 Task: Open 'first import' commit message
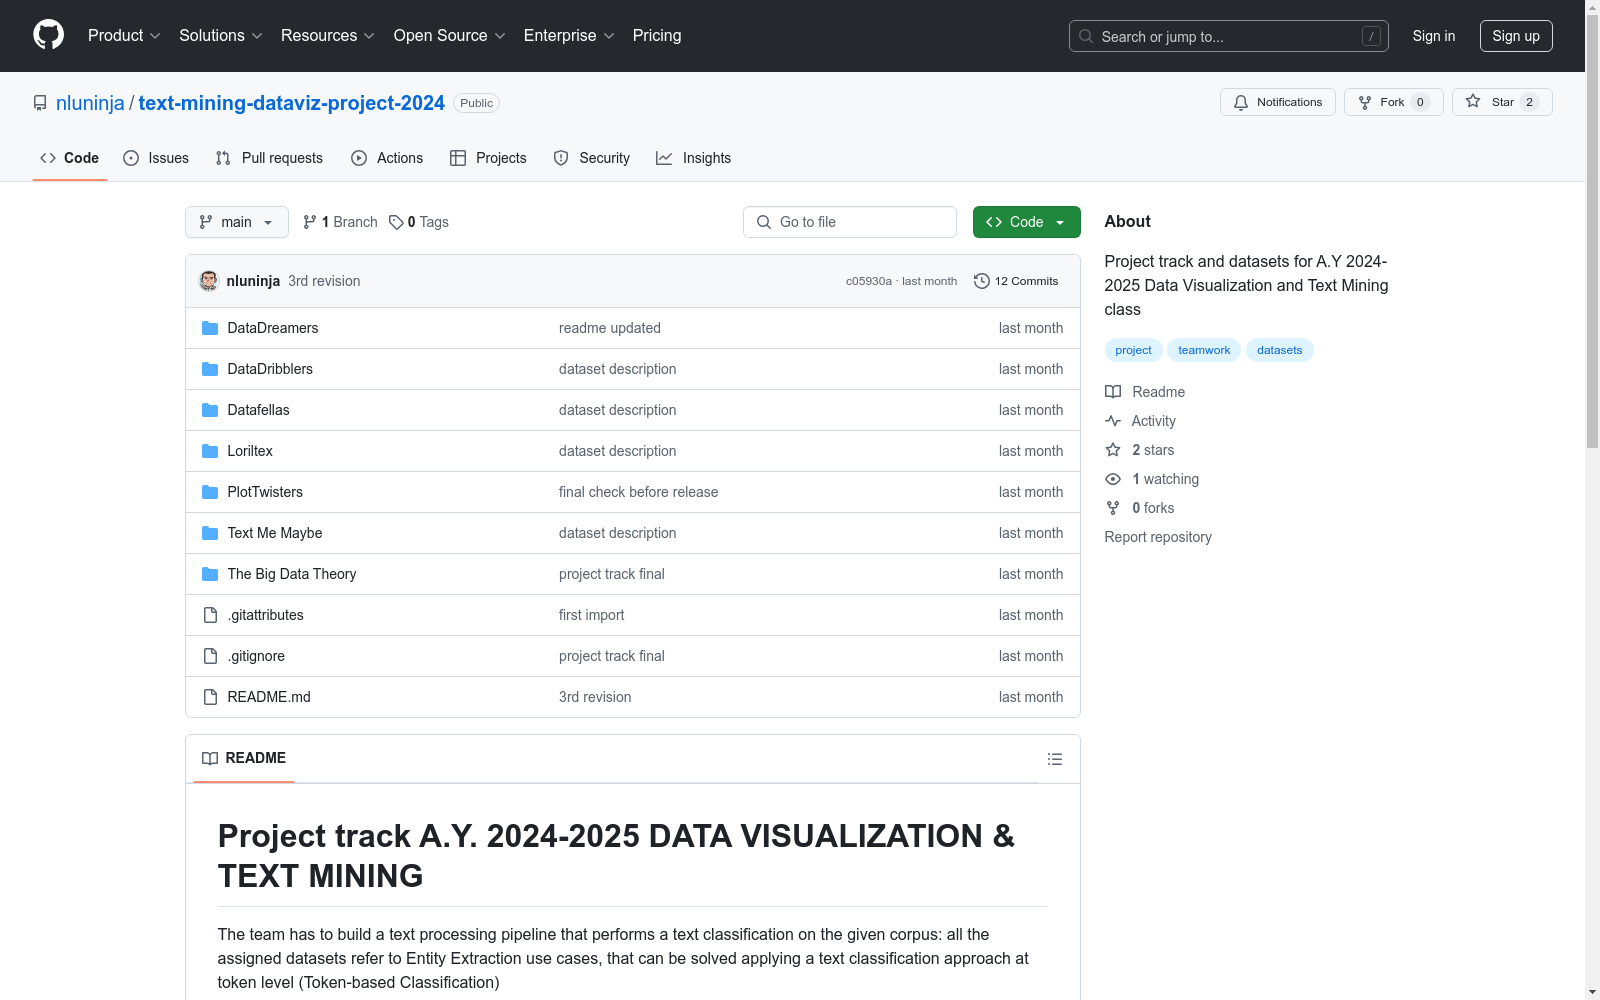click(x=592, y=615)
